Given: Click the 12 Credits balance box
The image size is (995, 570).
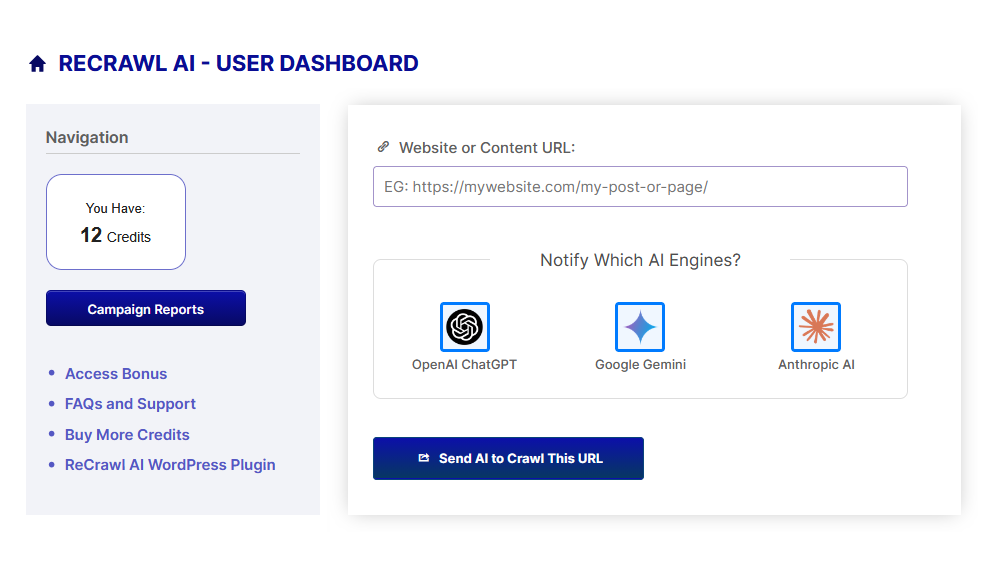Looking at the screenshot, I should click(x=116, y=223).
